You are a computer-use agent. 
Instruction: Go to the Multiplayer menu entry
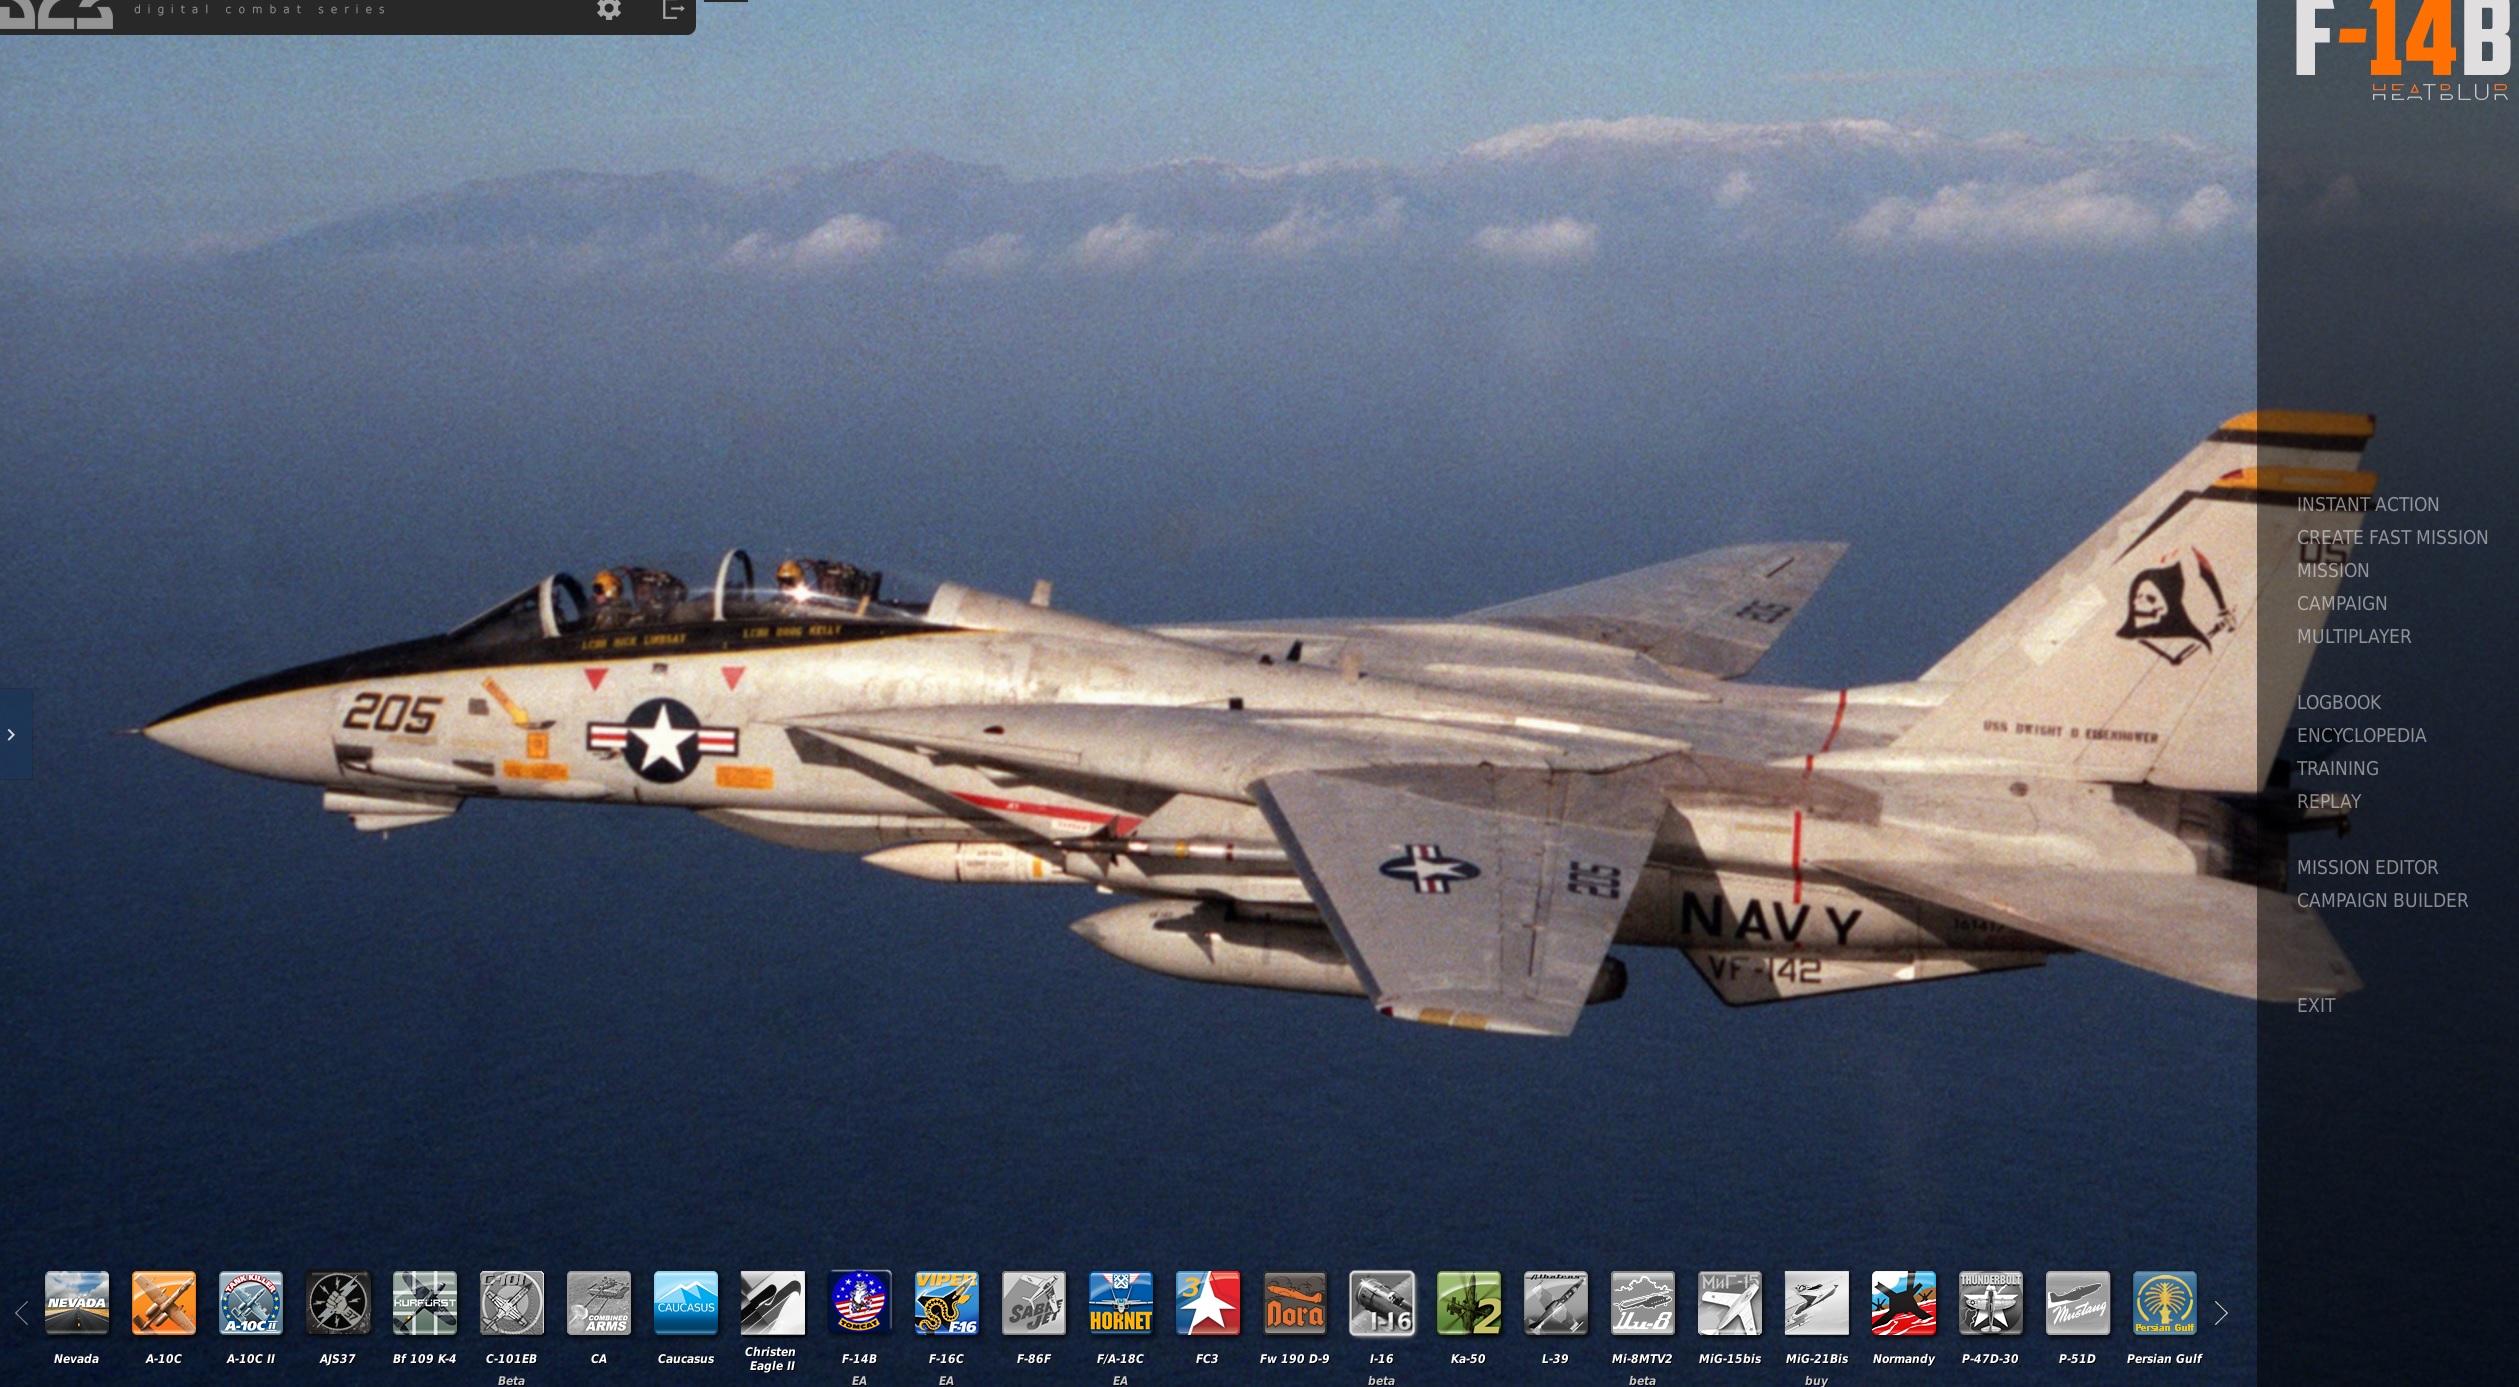pyautogui.click(x=2353, y=637)
